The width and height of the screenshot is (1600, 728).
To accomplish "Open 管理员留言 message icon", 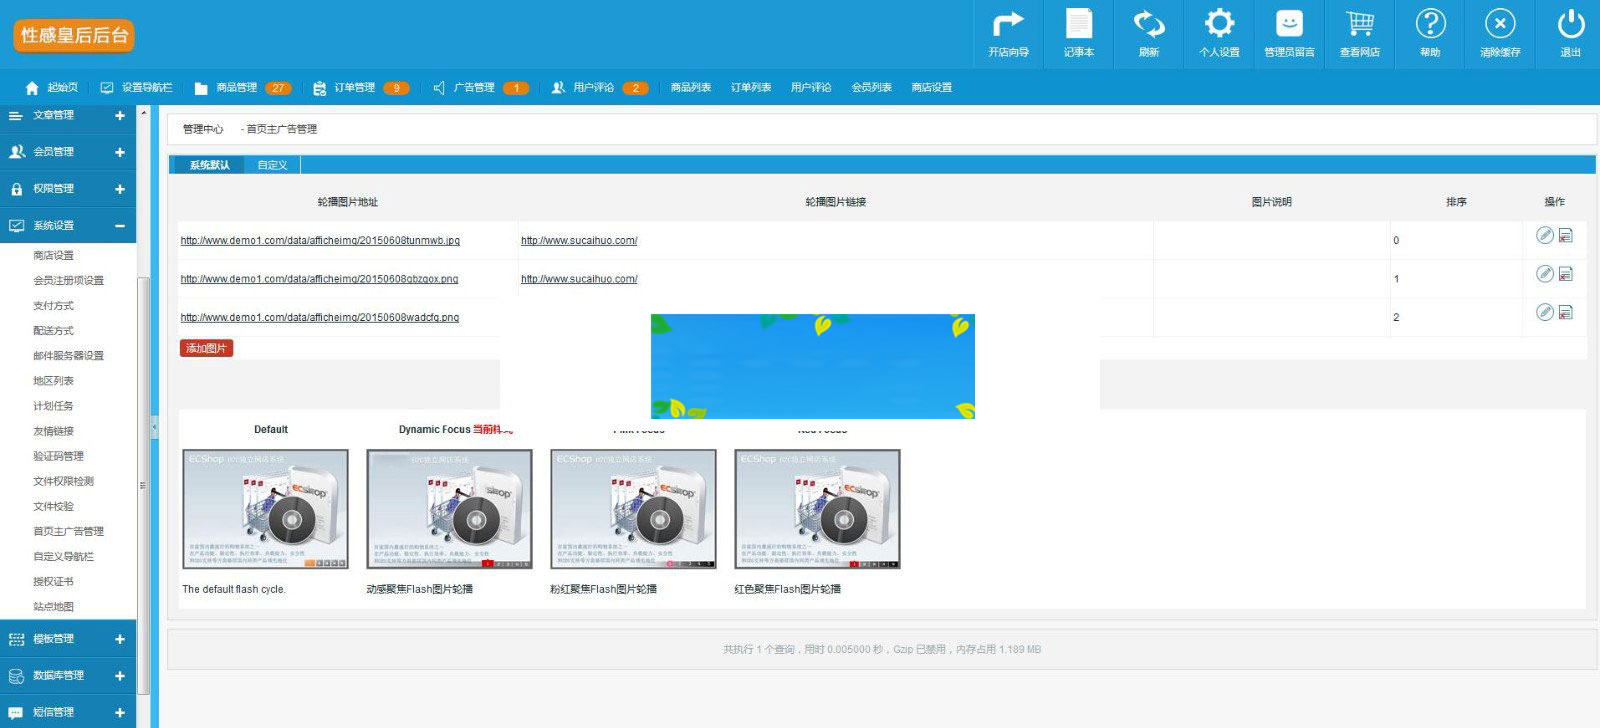I will click(x=1289, y=24).
